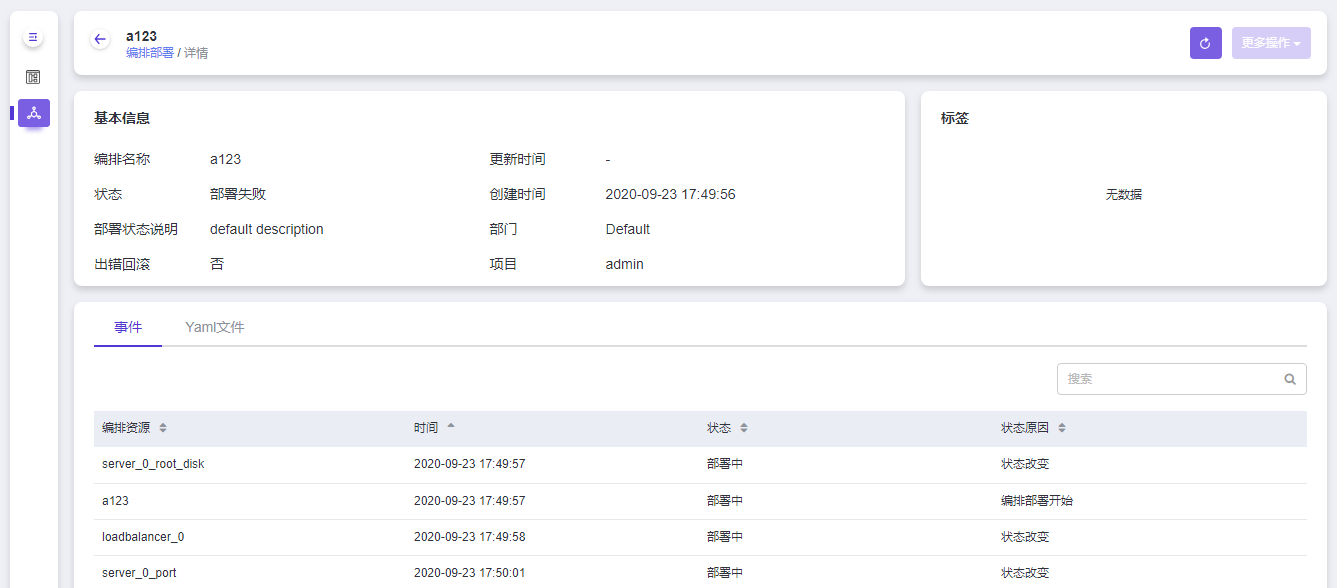Open the 更多操作 dropdown
The width and height of the screenshot is (1337, 588).
[x=1270, y=43]
